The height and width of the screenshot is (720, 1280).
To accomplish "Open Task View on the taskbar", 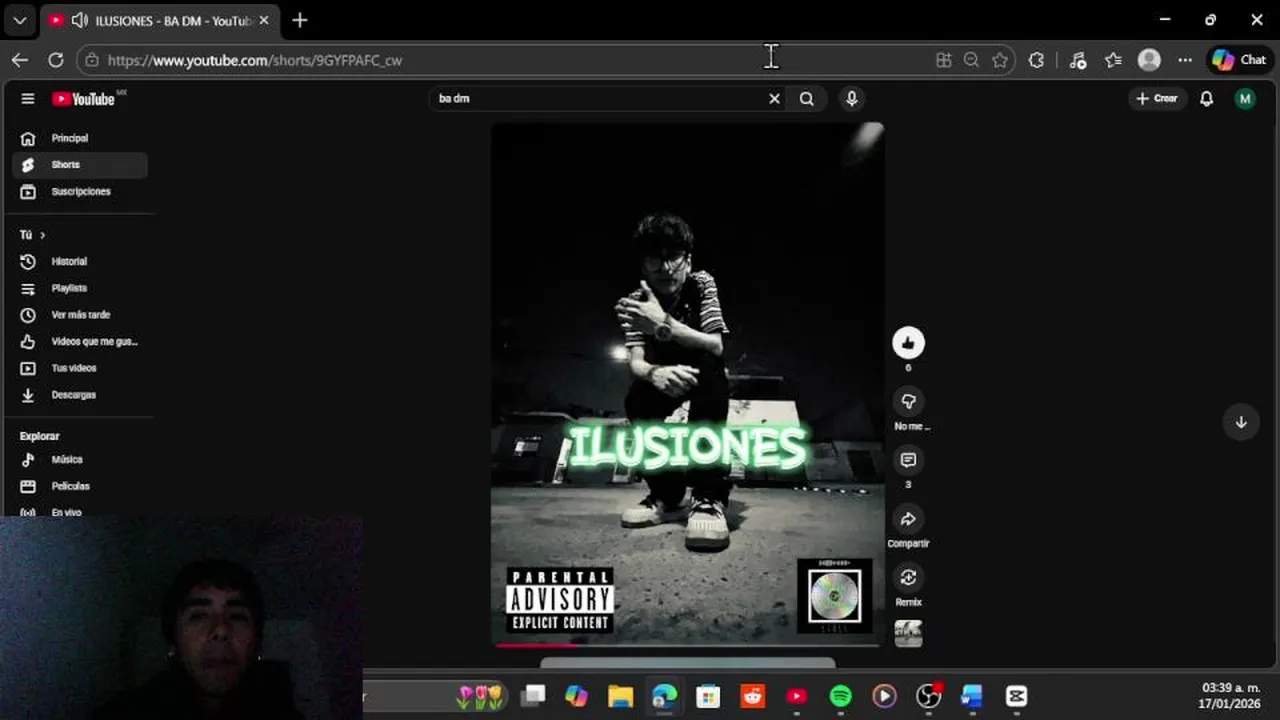I will (533, 696).
